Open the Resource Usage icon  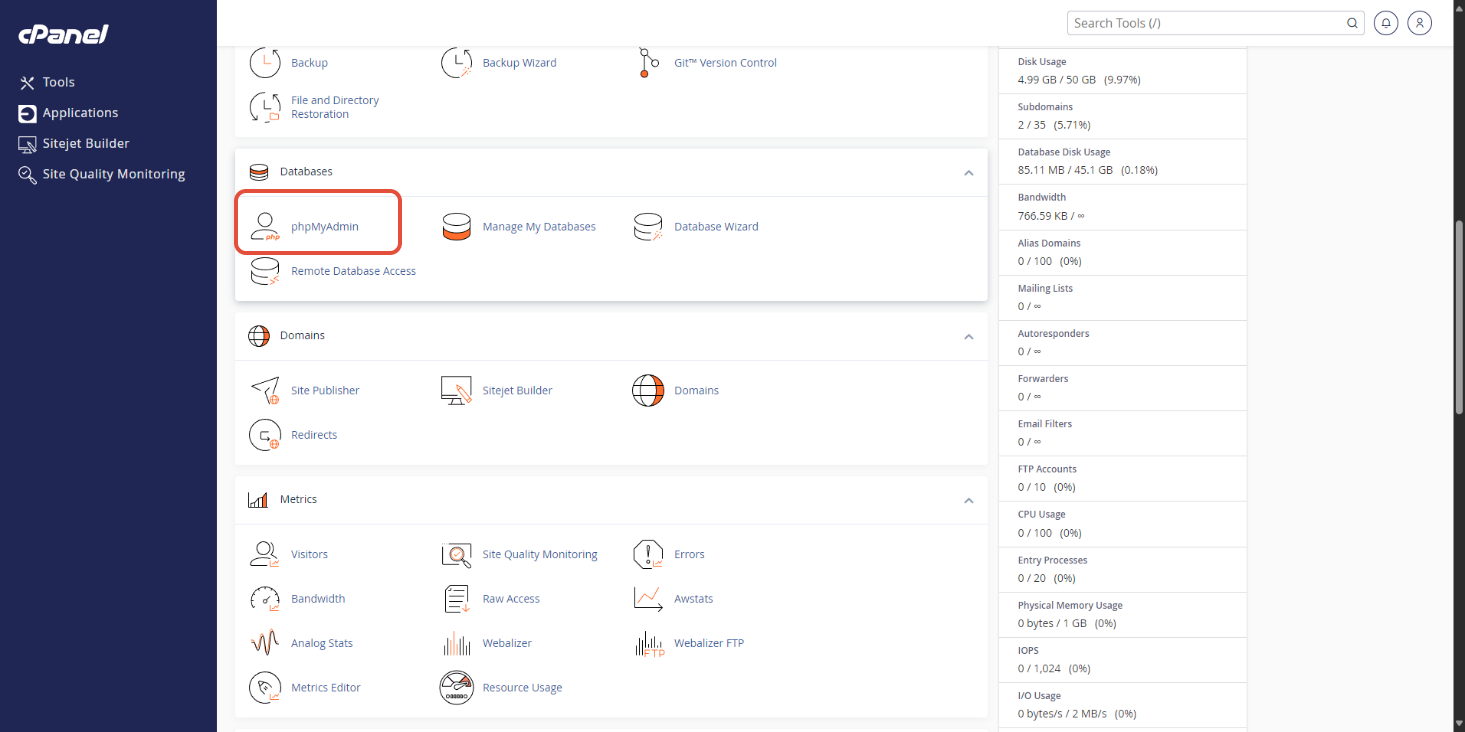tap(457, 688)
